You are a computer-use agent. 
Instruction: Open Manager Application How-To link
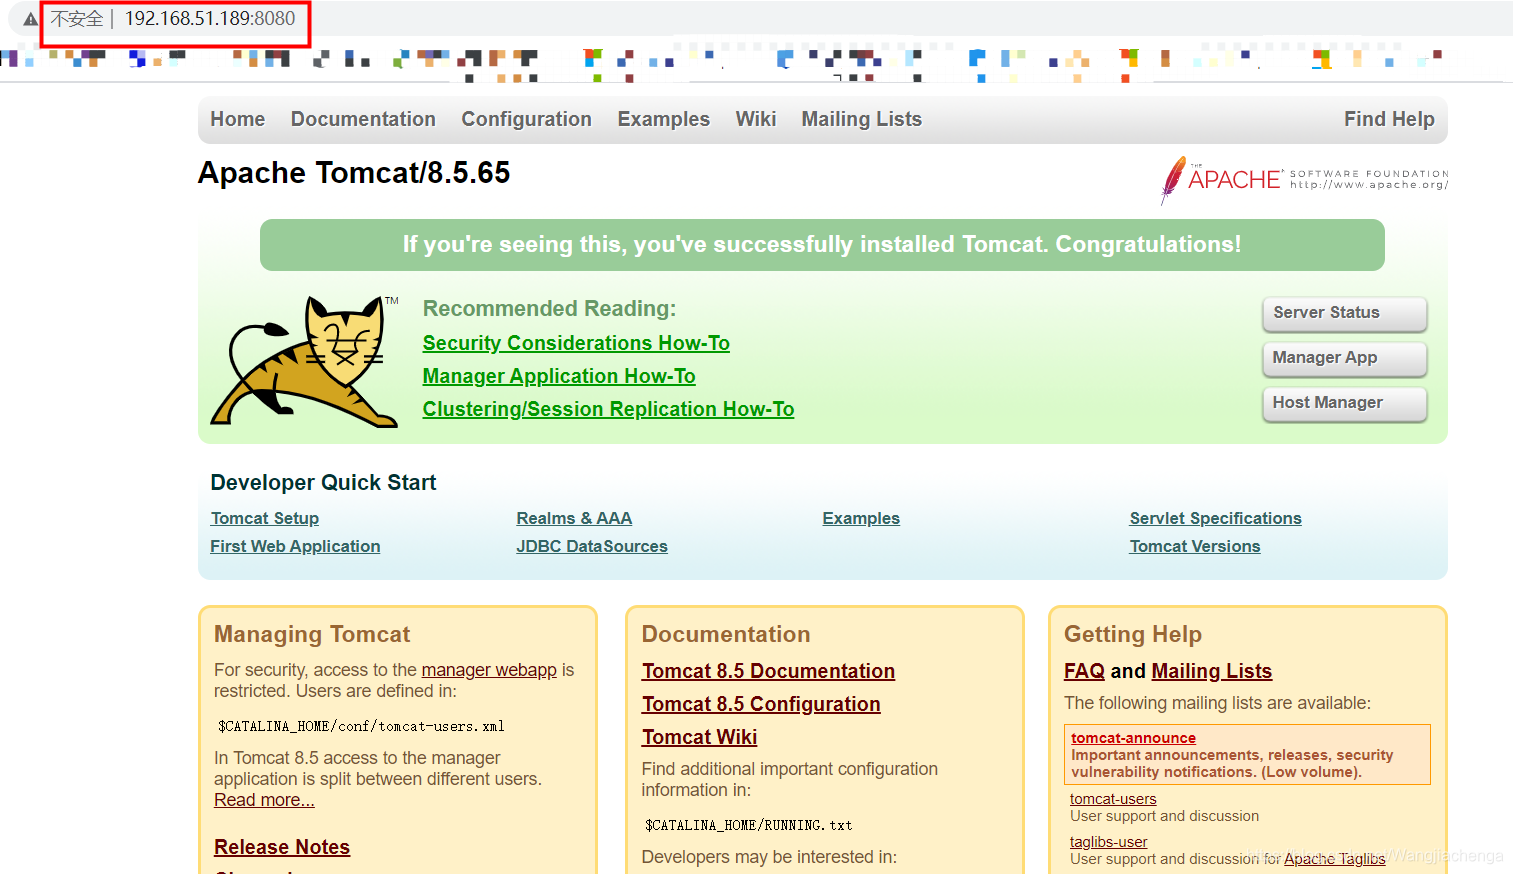click(x=559, y=376)
